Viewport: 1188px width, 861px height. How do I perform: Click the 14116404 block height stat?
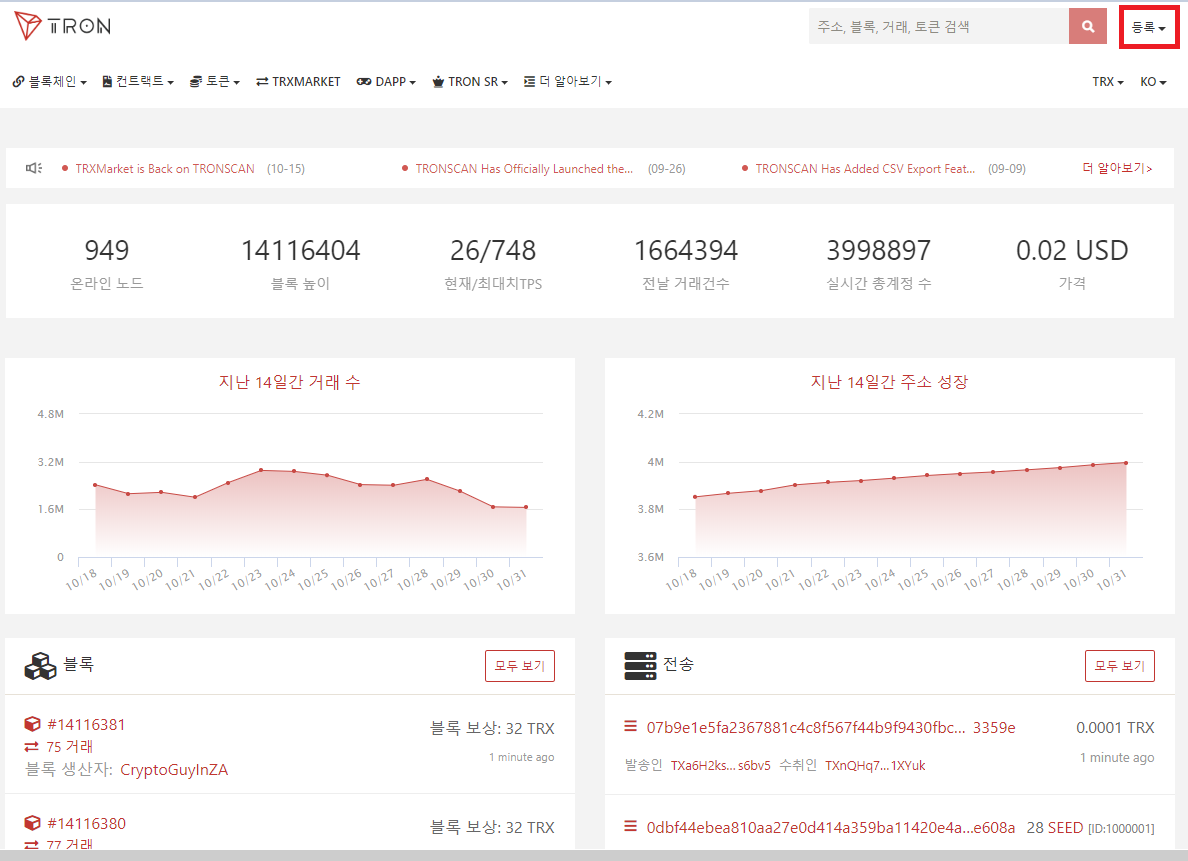tap(300, 263)
